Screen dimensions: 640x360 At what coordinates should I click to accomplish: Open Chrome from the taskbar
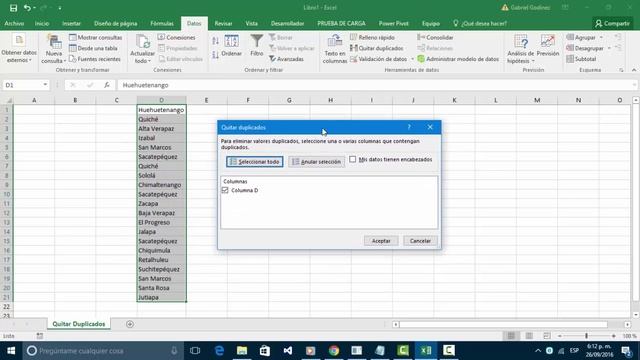tap(334, 351)
